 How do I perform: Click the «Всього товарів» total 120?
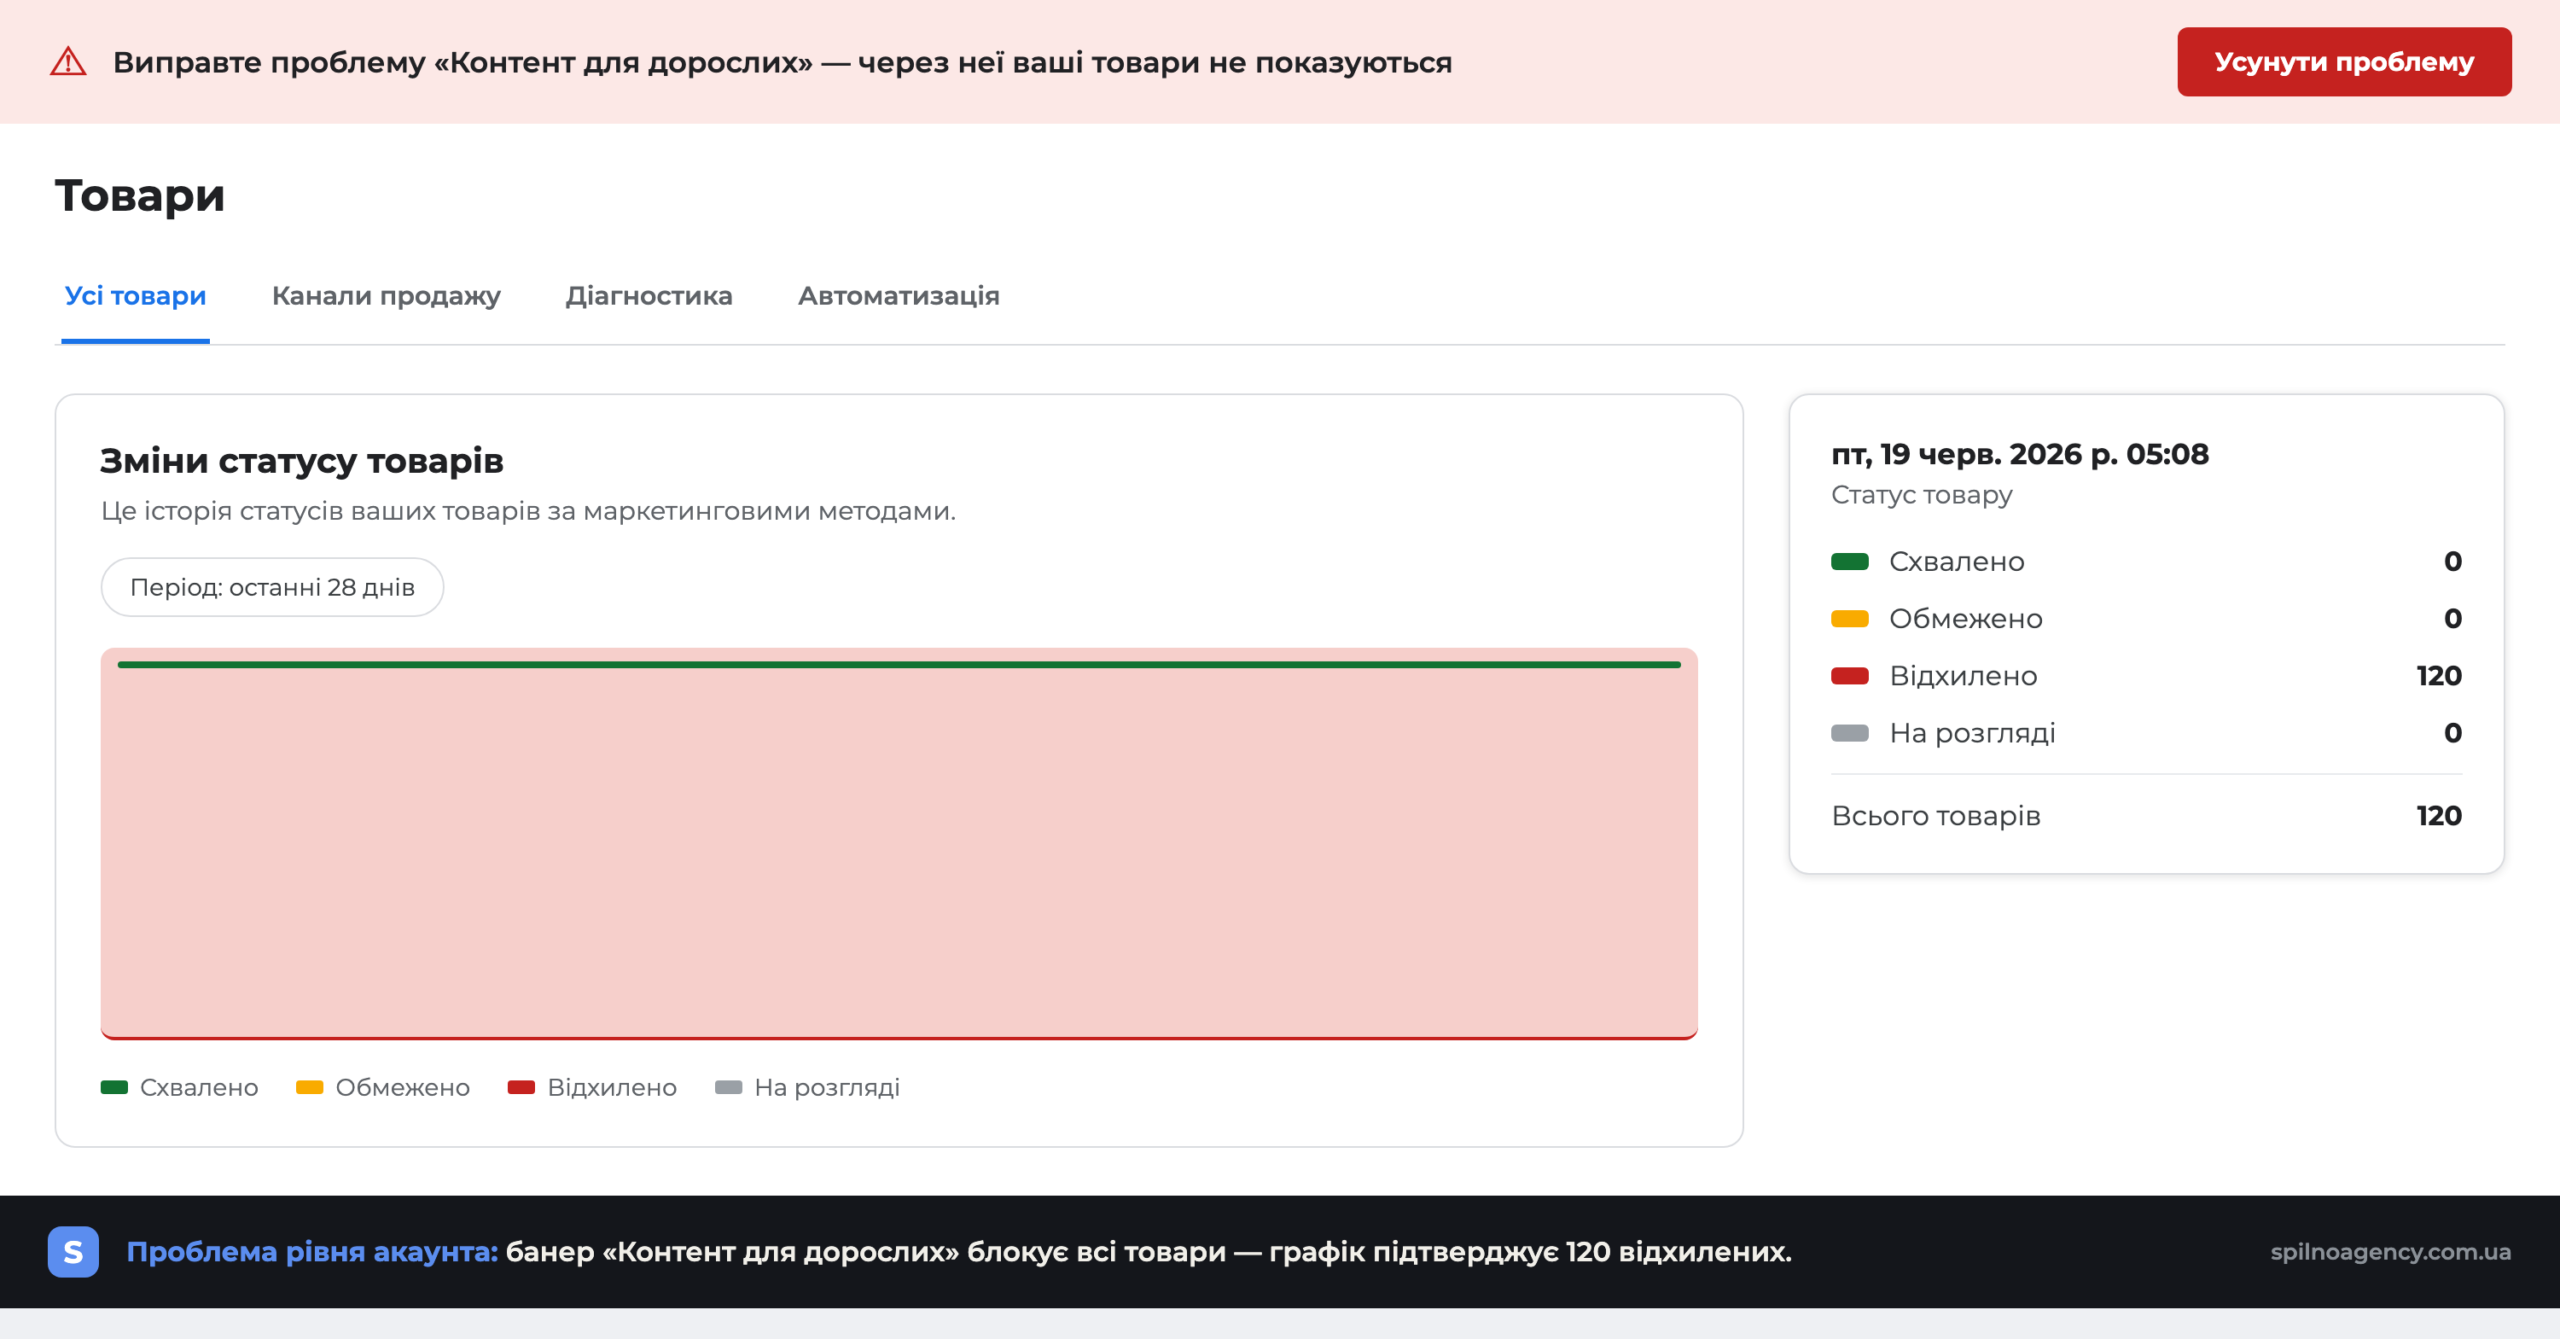pos(2439,816)
